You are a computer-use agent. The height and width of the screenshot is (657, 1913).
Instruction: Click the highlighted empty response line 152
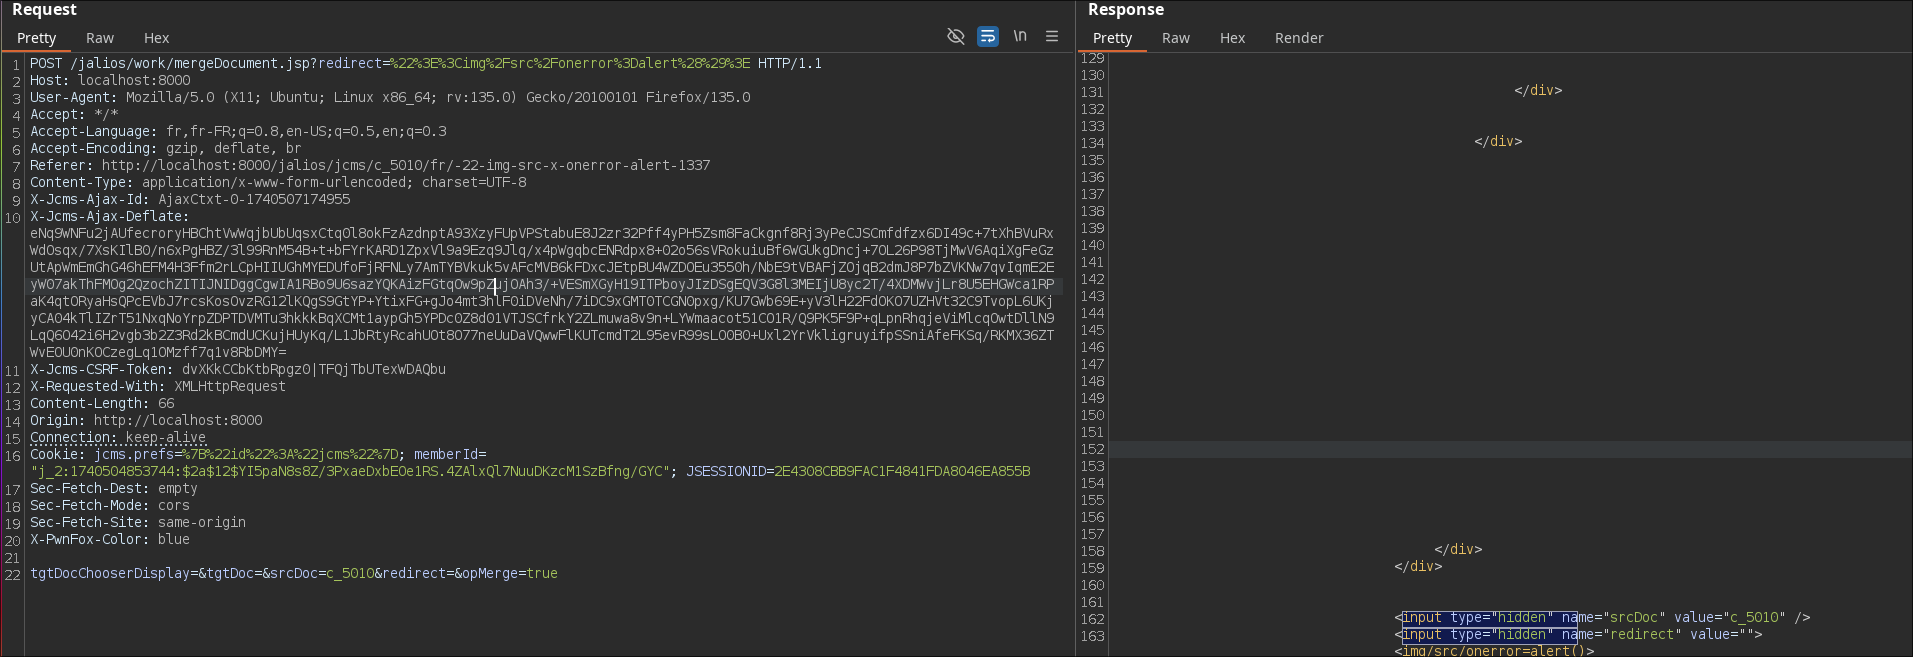coord(1510,449)
